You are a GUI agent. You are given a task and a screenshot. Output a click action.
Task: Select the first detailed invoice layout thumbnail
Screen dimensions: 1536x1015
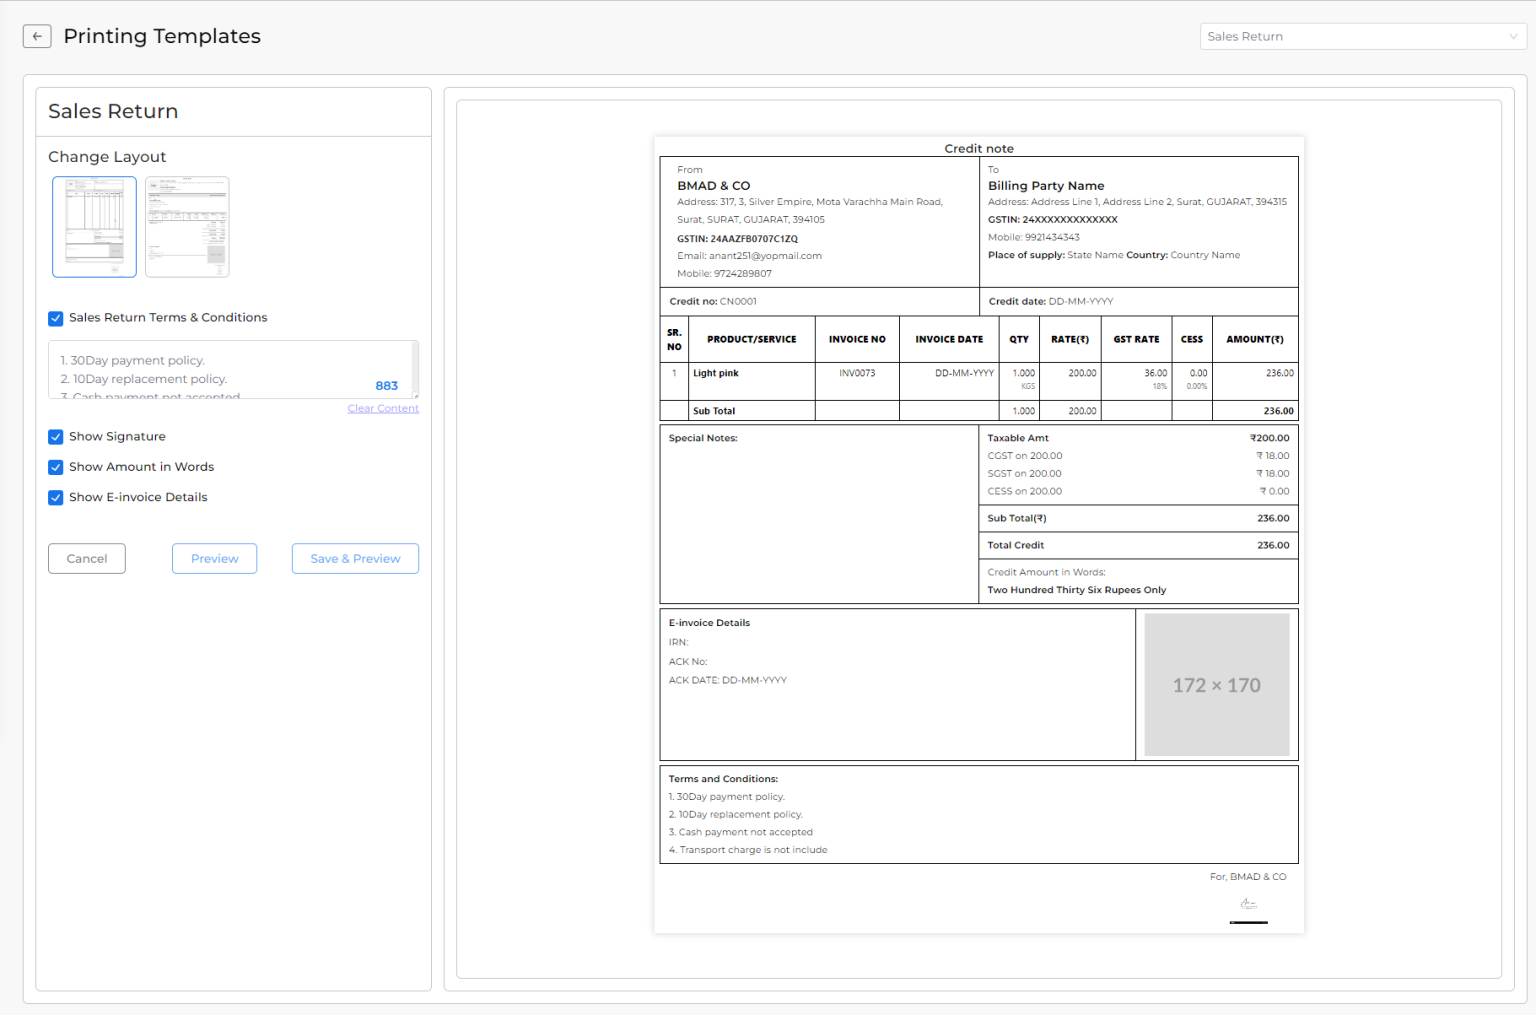click(x=94, y=226)
